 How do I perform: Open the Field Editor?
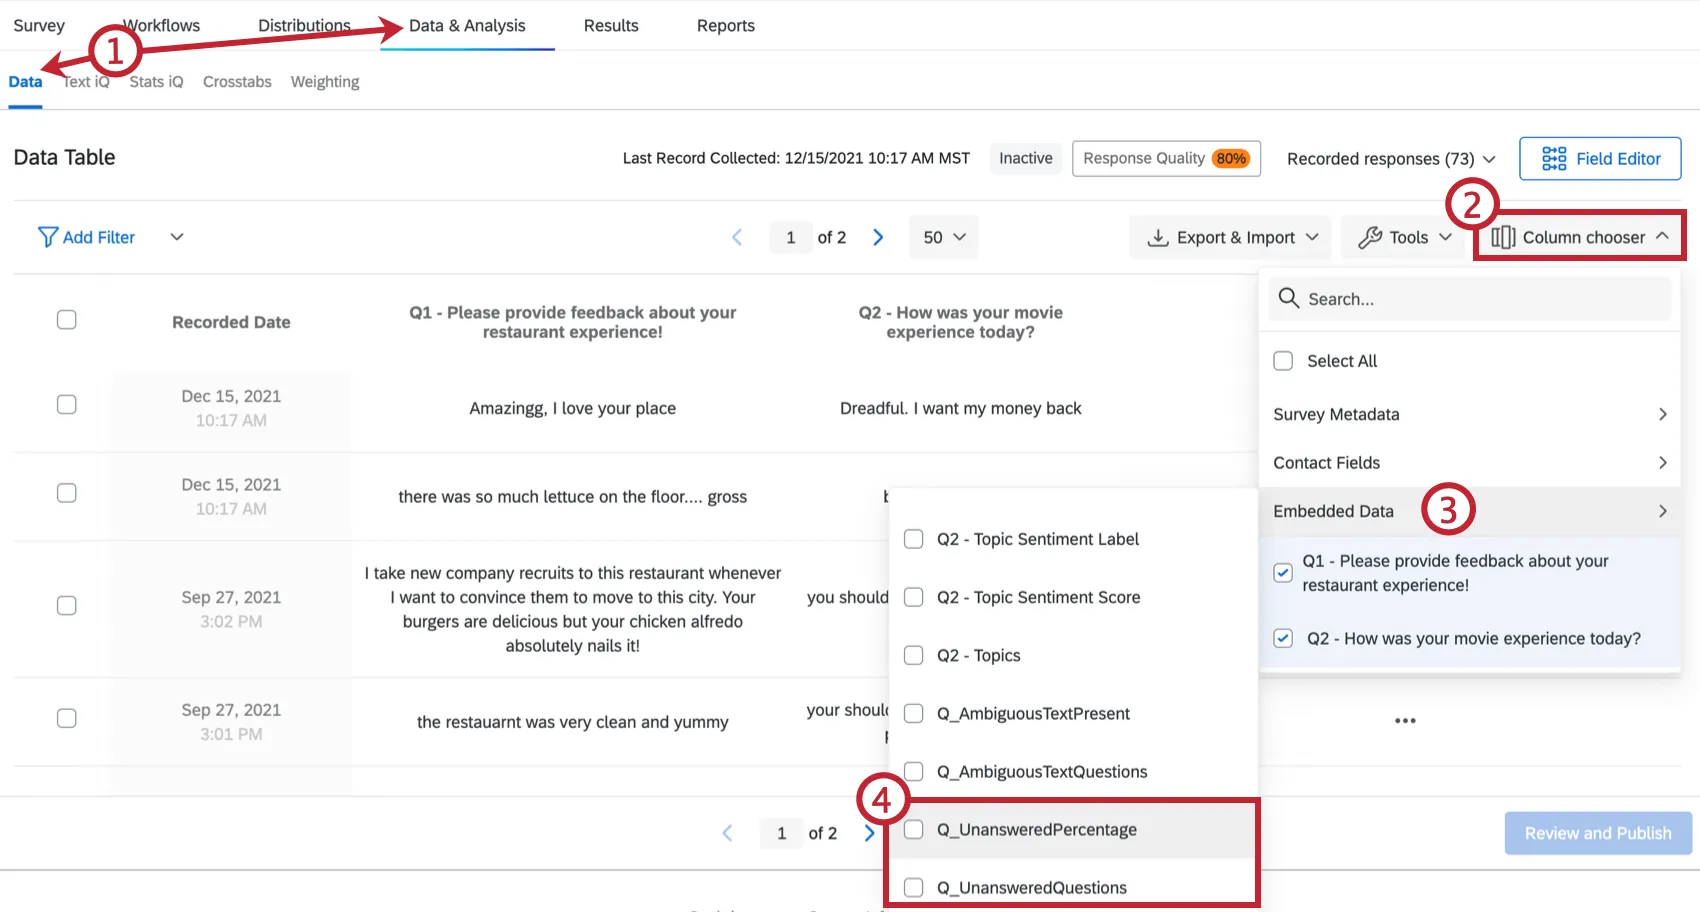(1599, 158)
